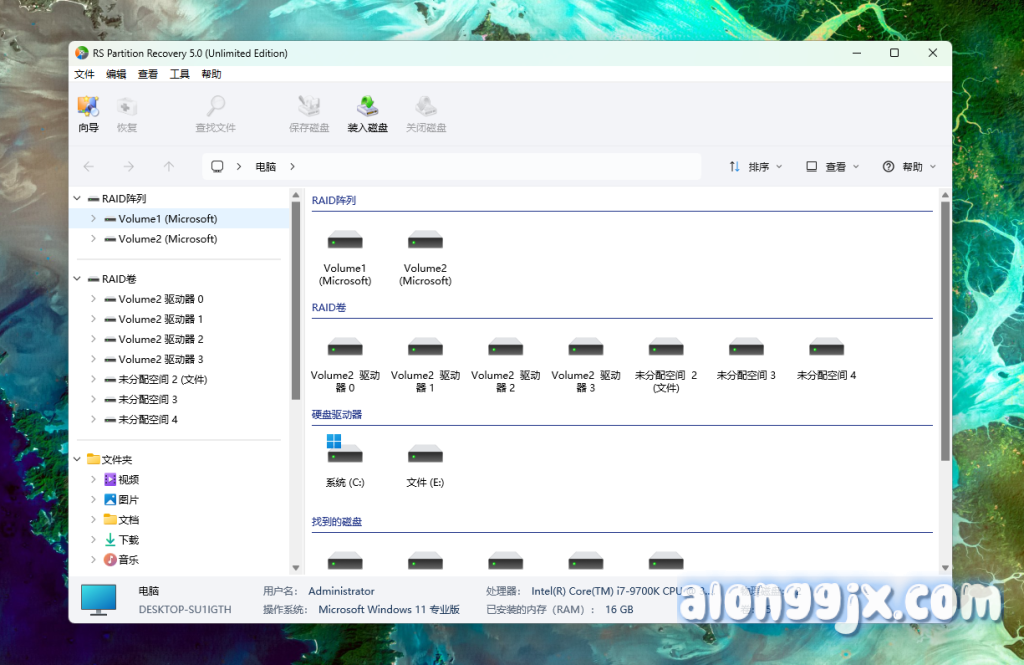Select the 文件 (E:) drive icon

(x=425, y=454)
